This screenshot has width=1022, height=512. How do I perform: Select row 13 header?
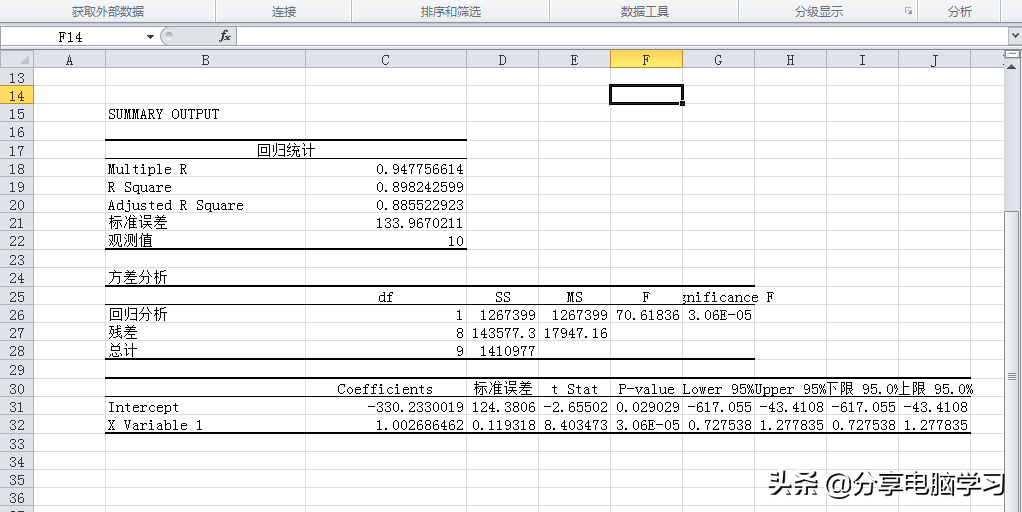click(17, 78)
